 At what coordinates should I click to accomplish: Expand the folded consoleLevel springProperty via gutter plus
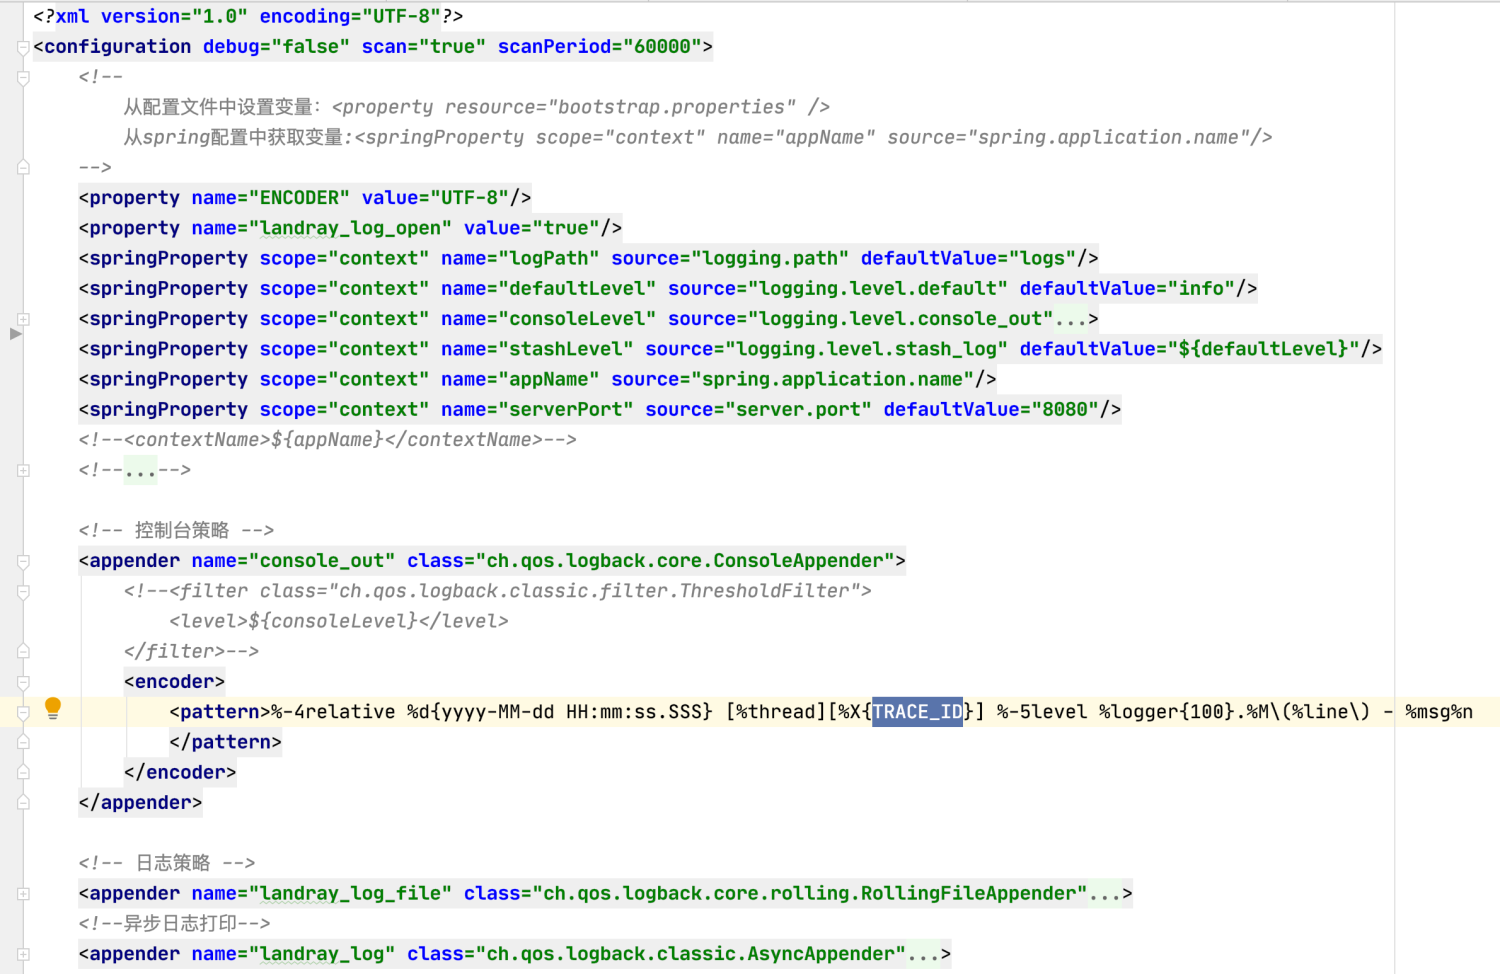(x=23, y=319)
